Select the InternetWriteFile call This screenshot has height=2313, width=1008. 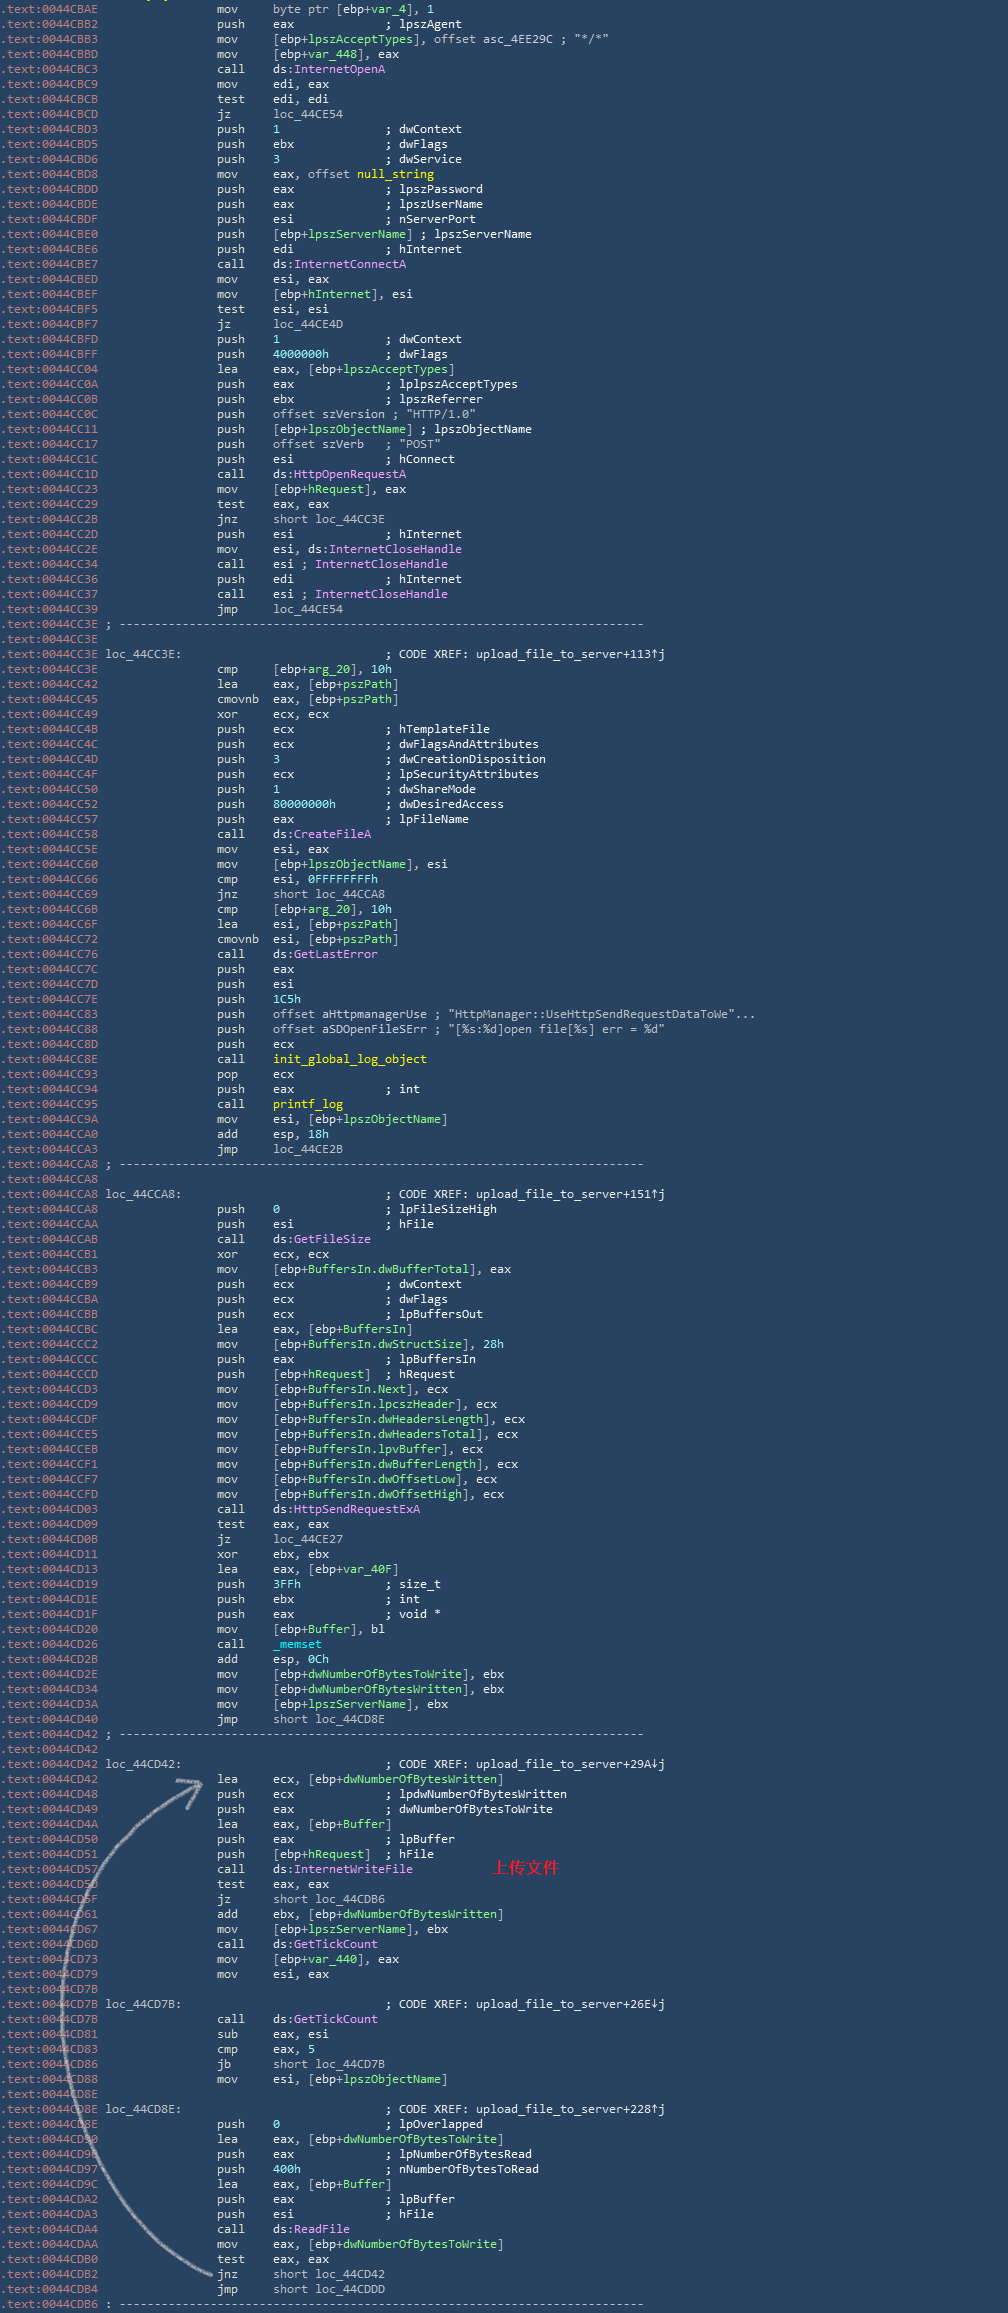click(x=353, y=1869)
